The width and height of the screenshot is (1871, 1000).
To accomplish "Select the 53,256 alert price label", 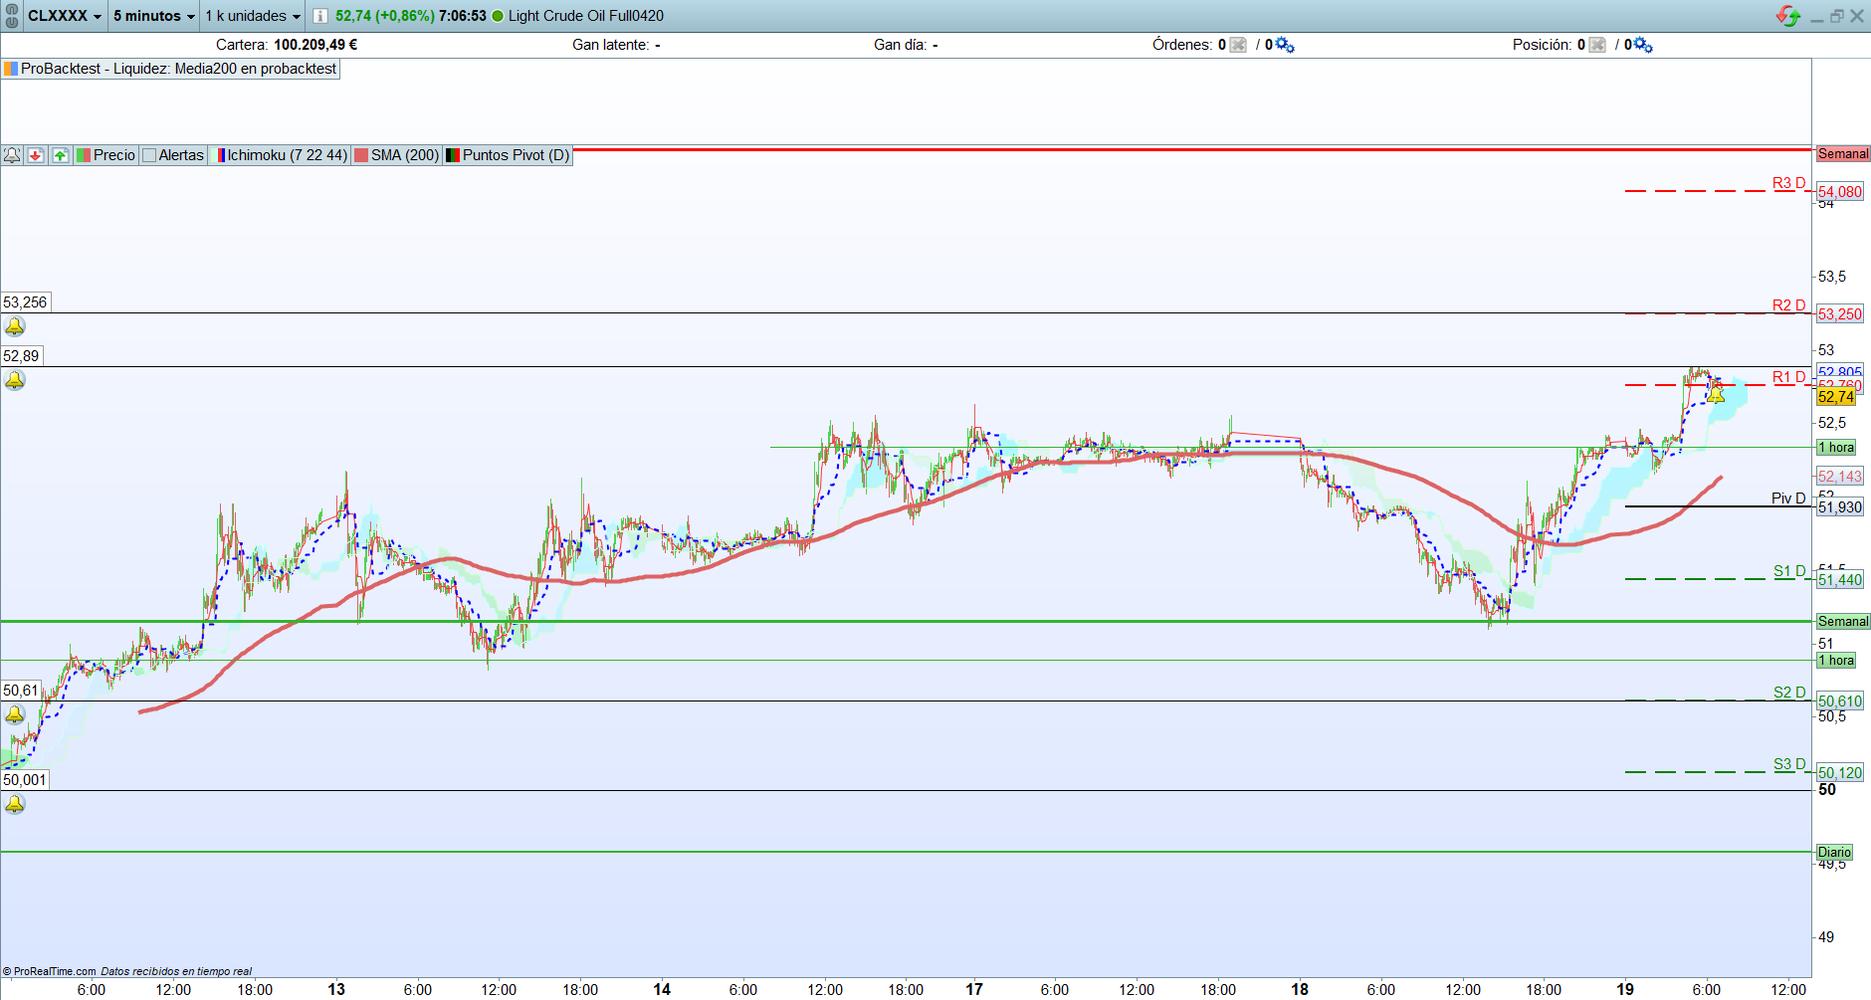I will pos(25,303).
